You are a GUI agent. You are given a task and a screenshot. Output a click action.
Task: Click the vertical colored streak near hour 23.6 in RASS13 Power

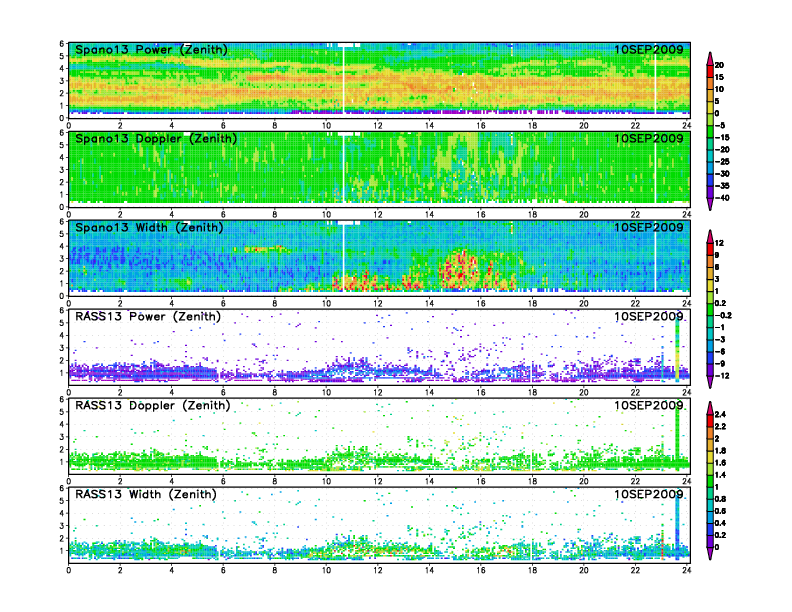point(677,348)
